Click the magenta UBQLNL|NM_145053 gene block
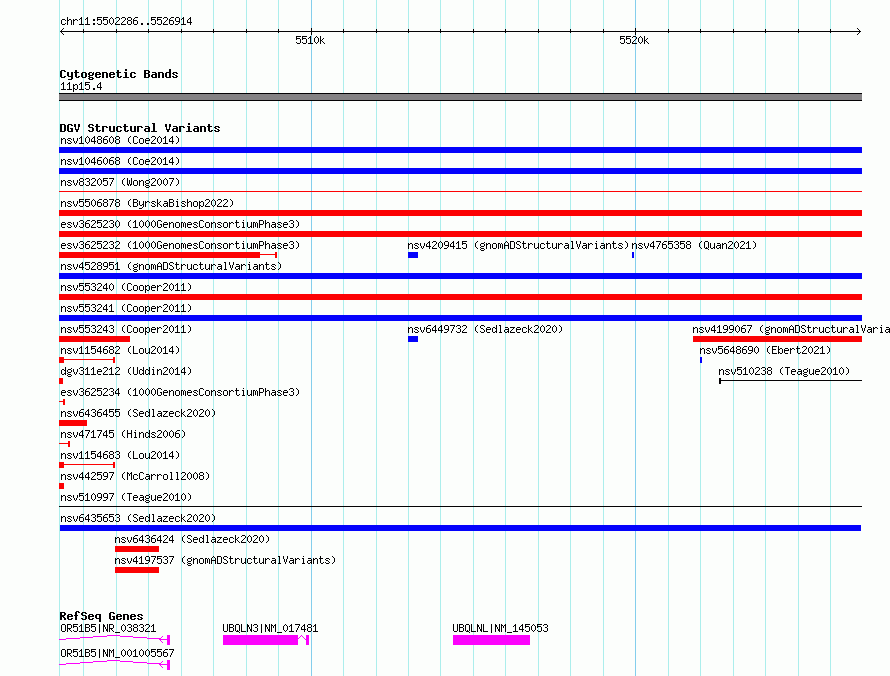The width and height of the screenshot is (890, 676). point(491,640)
